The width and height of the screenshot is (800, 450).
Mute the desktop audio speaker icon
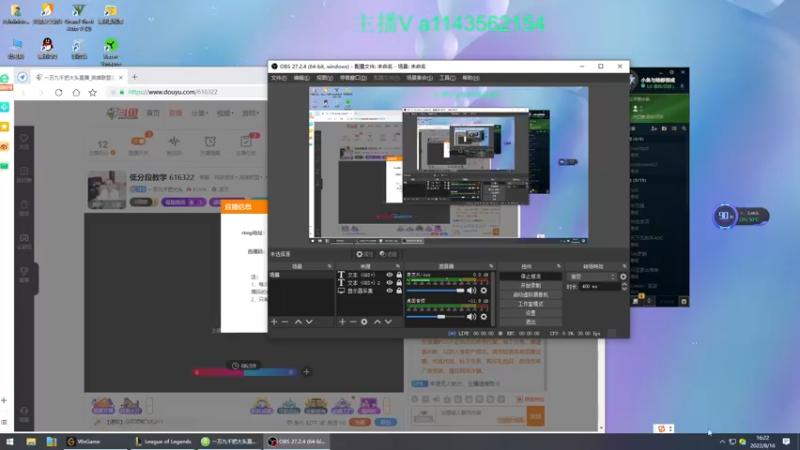pyautogui.click(x=471, y=317)
